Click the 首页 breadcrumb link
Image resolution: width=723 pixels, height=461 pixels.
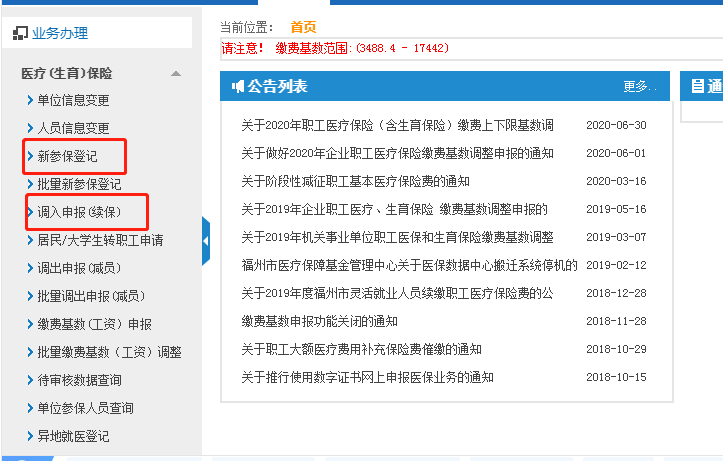pyautogui.click(x=303, y=27)
